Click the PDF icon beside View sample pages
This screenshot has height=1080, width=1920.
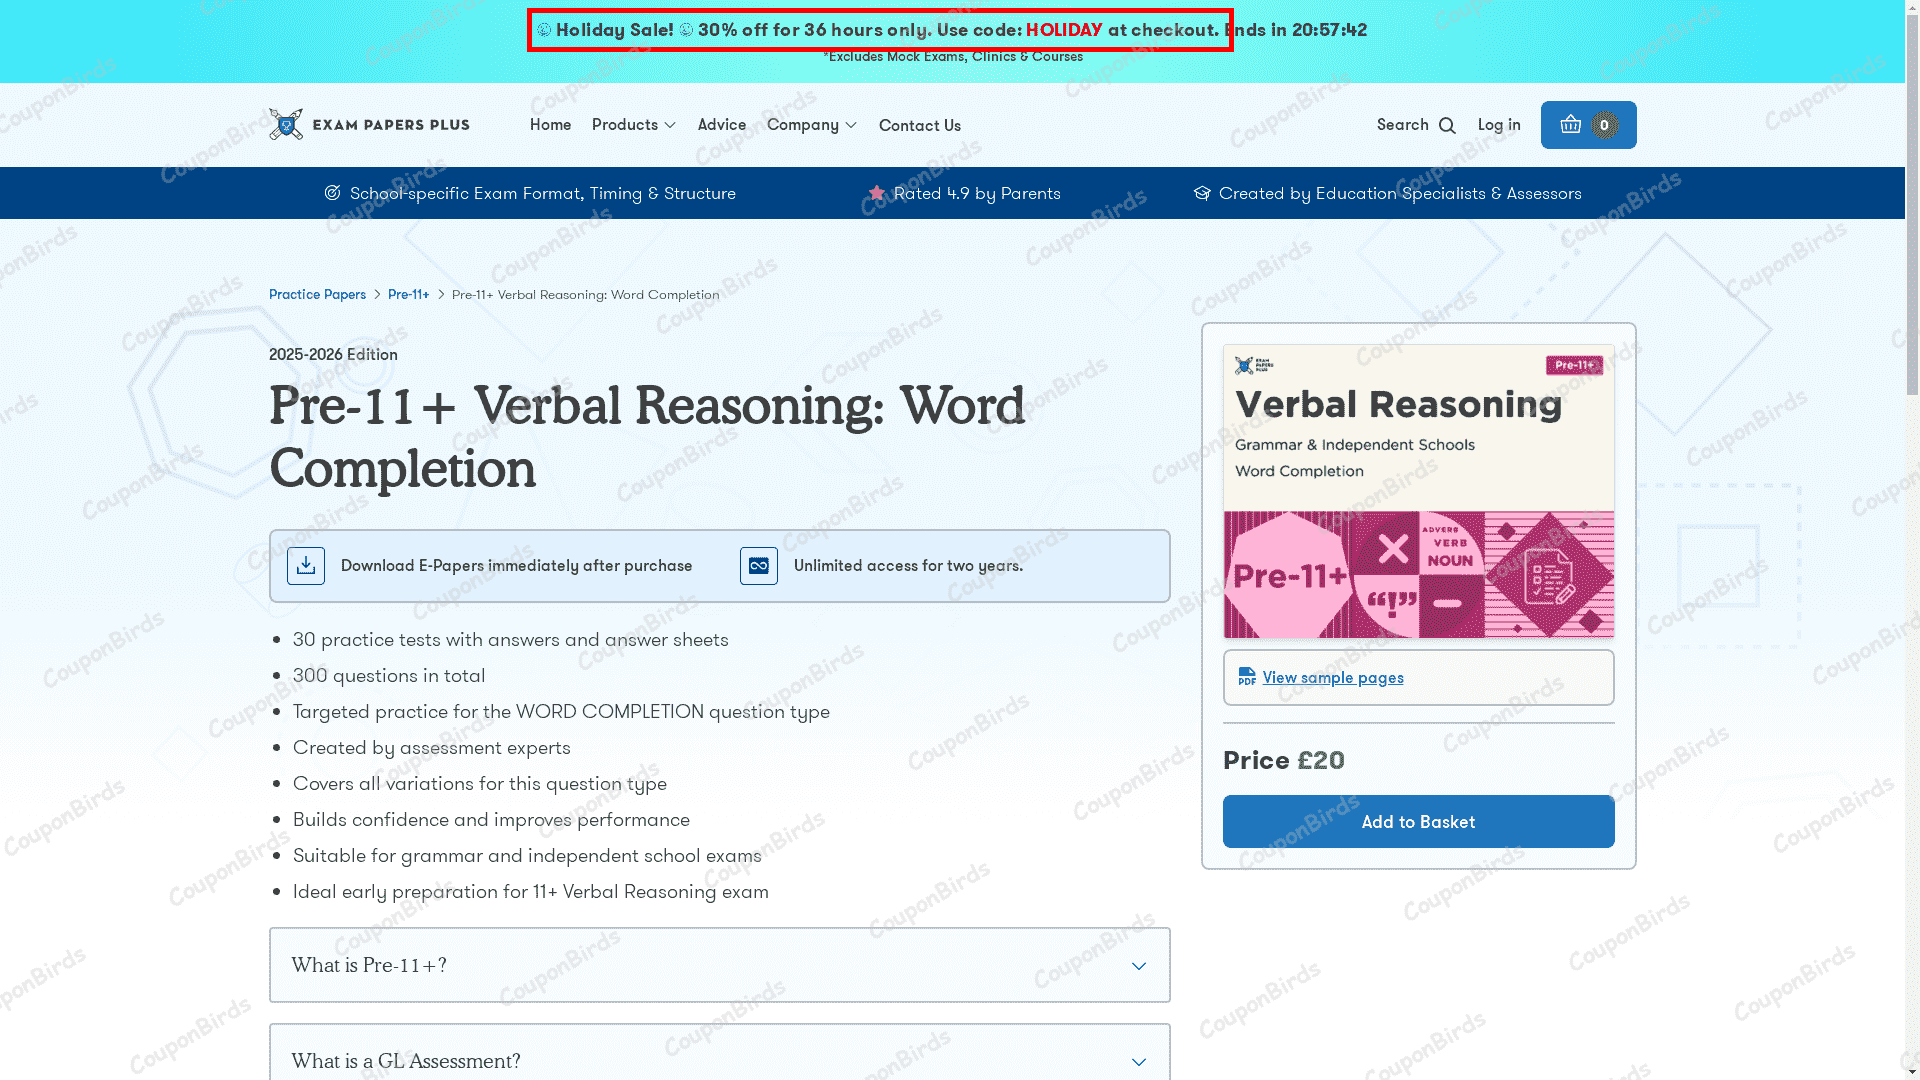pyautogui.click(x=1246, y=678)
